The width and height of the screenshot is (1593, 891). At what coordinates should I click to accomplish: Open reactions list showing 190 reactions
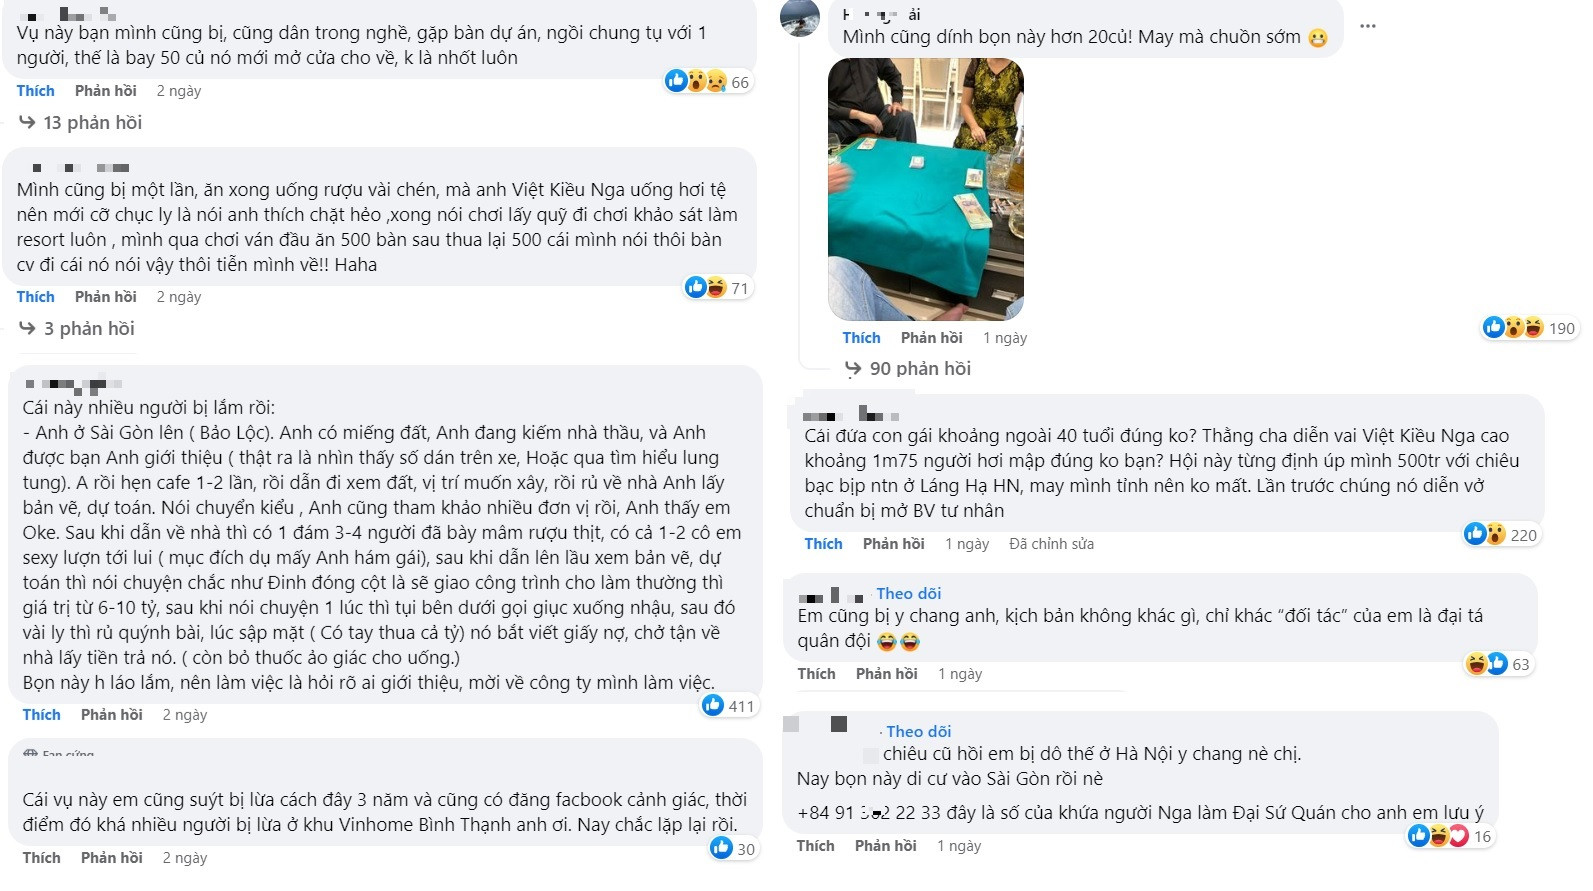pyautogui.click(x=1527, y=328)
